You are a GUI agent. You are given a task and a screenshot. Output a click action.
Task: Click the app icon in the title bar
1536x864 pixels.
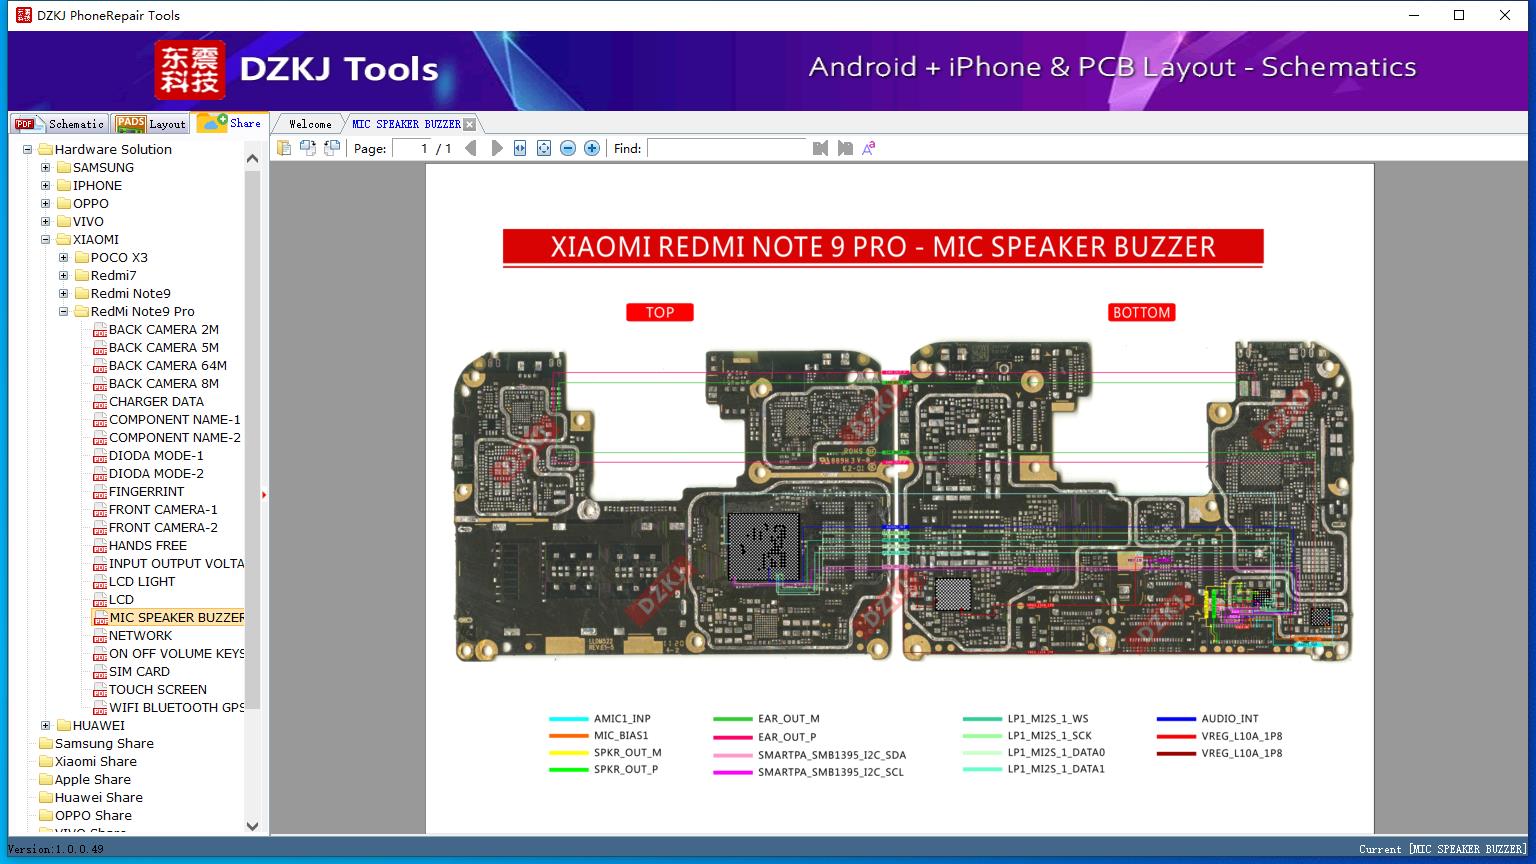point(24,15)
